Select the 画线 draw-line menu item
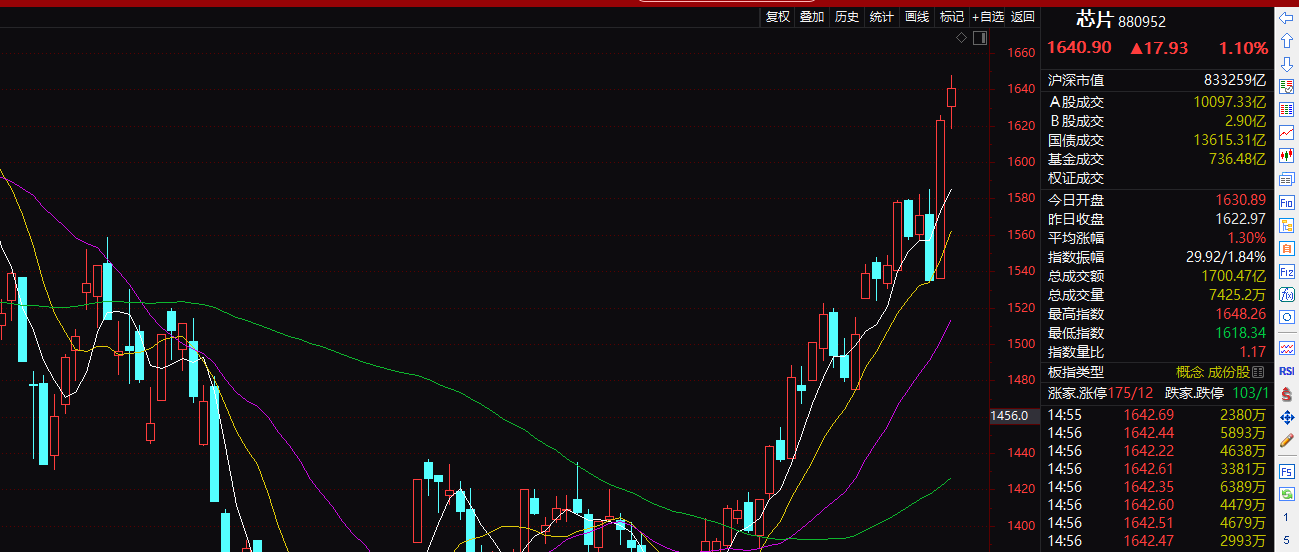This screenshot has width=1299, height=552. pyautogui.click(x=916, y=16)
